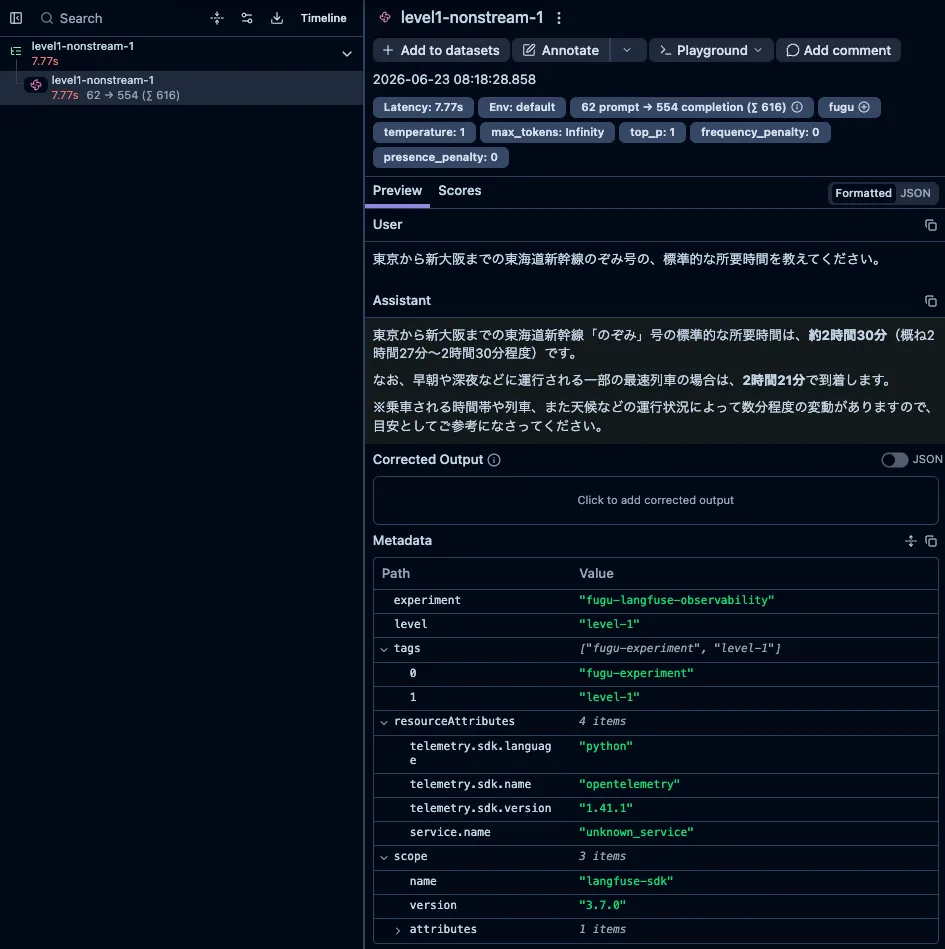Open the Annotate dropdown arrow
The width and height of the screenshot is (945, 949).
627,50
